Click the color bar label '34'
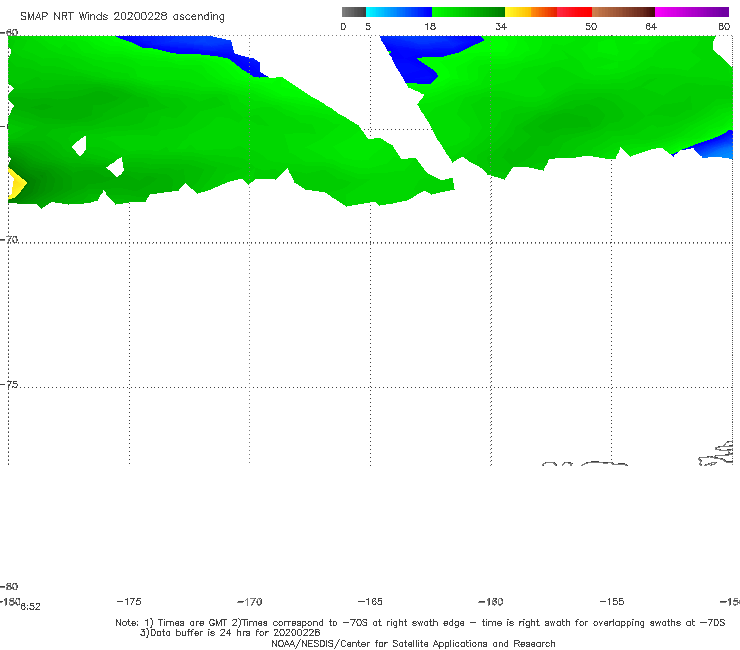 (501, 26)
